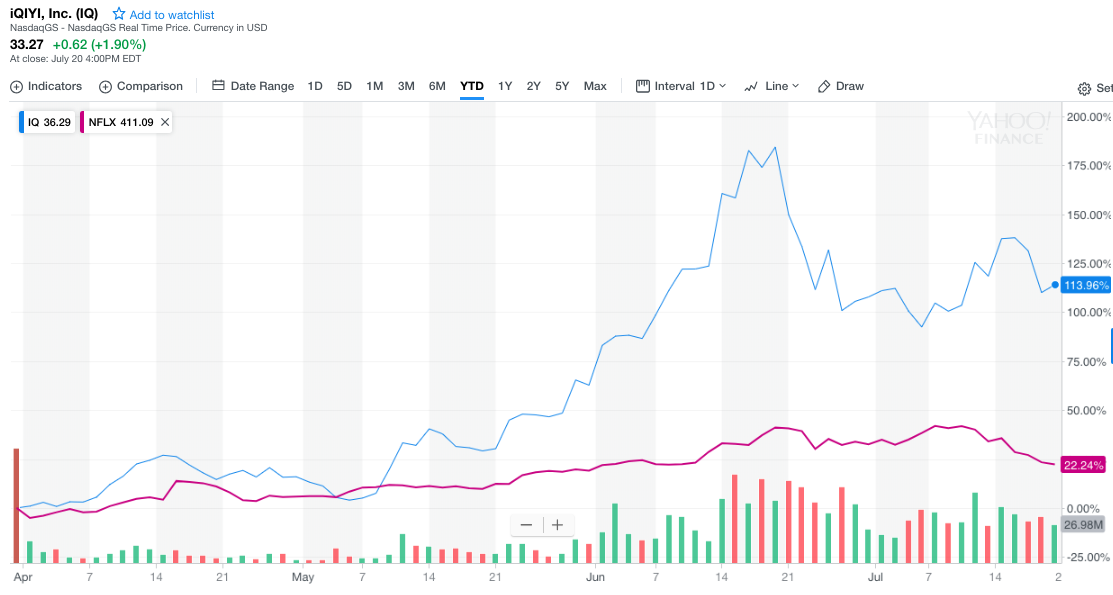Click the IQ 36.29 legend label
This screenshot has width=1113, height=595.
point(49,122)
